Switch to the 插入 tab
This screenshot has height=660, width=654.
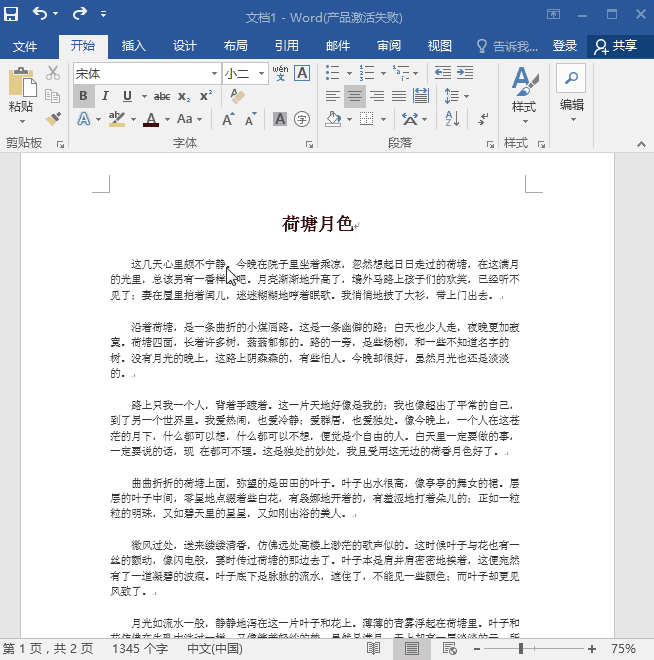[133, 45]
